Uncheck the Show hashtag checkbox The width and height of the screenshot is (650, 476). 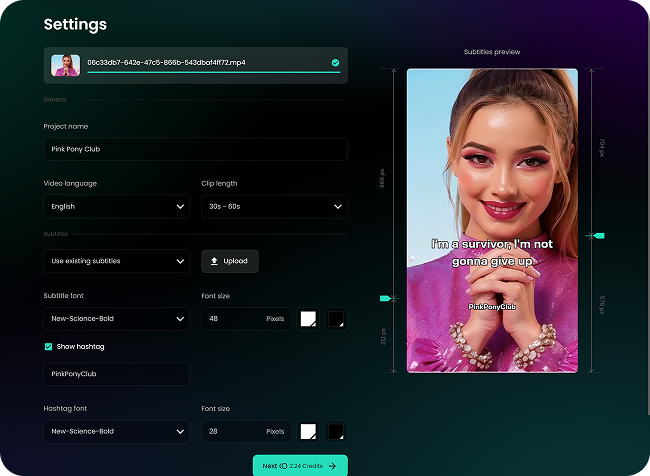pos(48,347)
